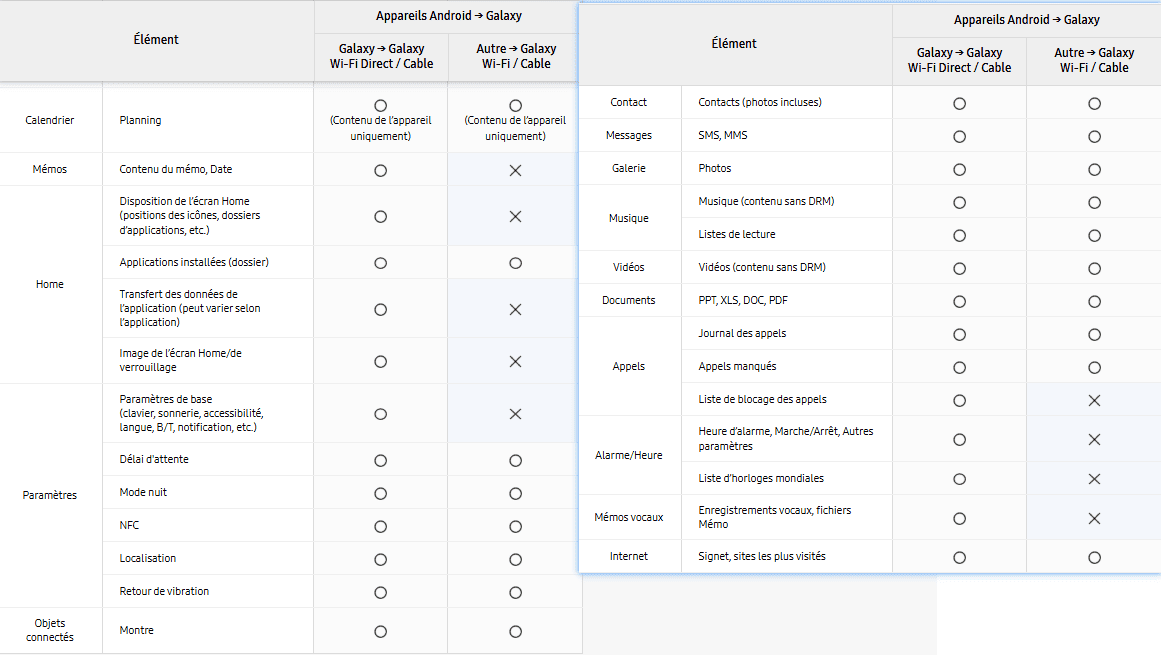1161x655 pixels.
Task: Click the 'Documents' category cell
Action: 629,300
